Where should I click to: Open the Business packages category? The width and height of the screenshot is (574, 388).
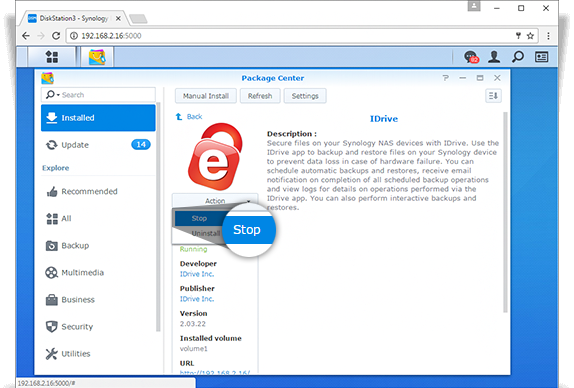click(x=98, y=300)
